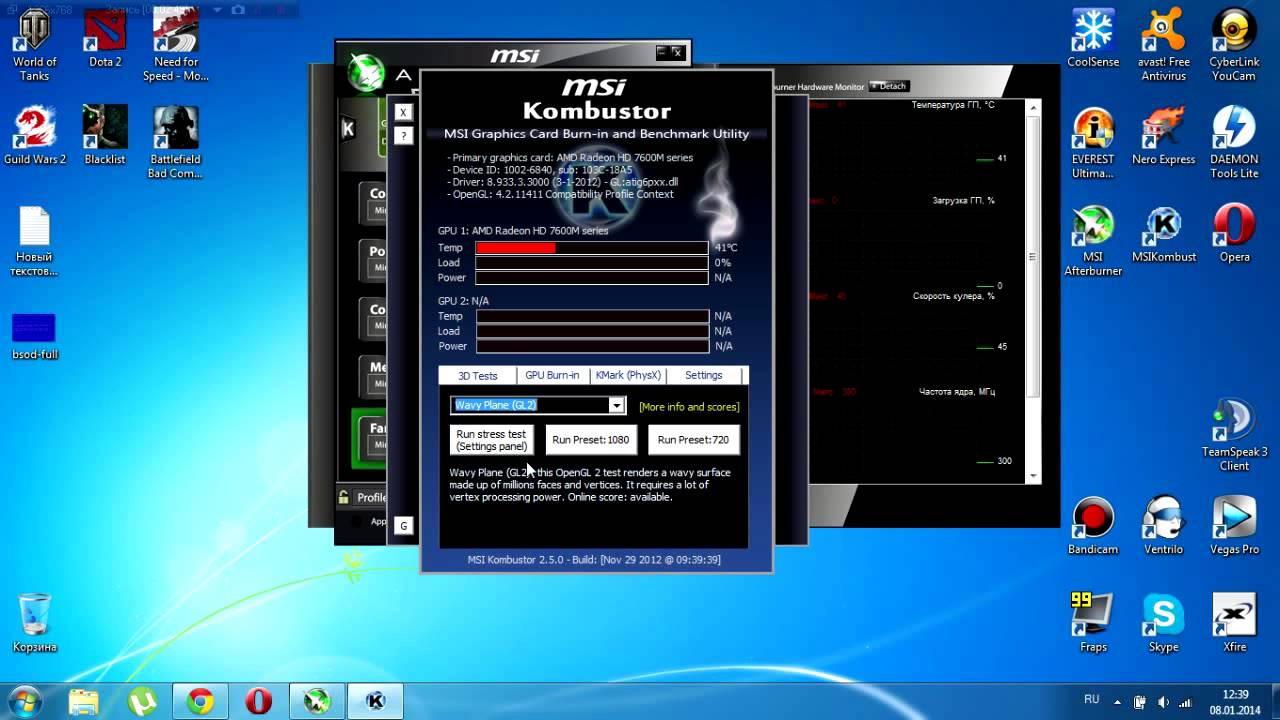Click the GPU 1 Temp bar

click(x=592, y=247)
